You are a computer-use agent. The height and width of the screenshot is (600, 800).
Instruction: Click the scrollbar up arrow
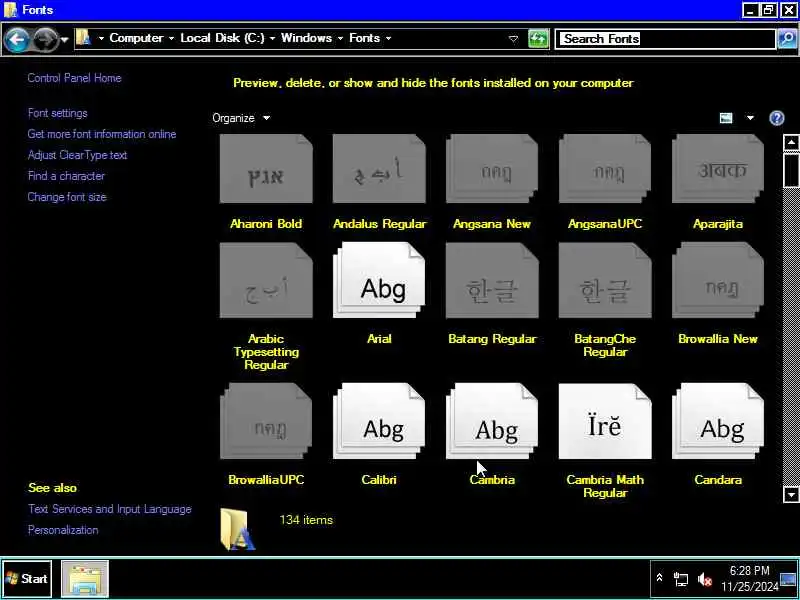click(x=791, y=142)
